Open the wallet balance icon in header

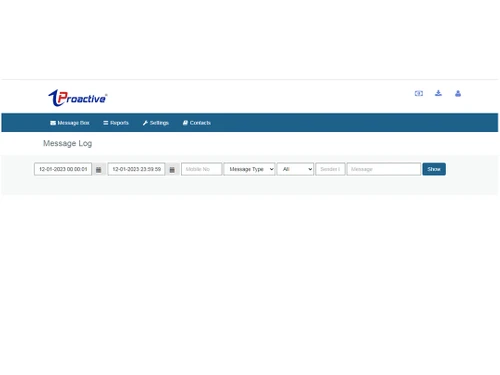pos(419,94)
